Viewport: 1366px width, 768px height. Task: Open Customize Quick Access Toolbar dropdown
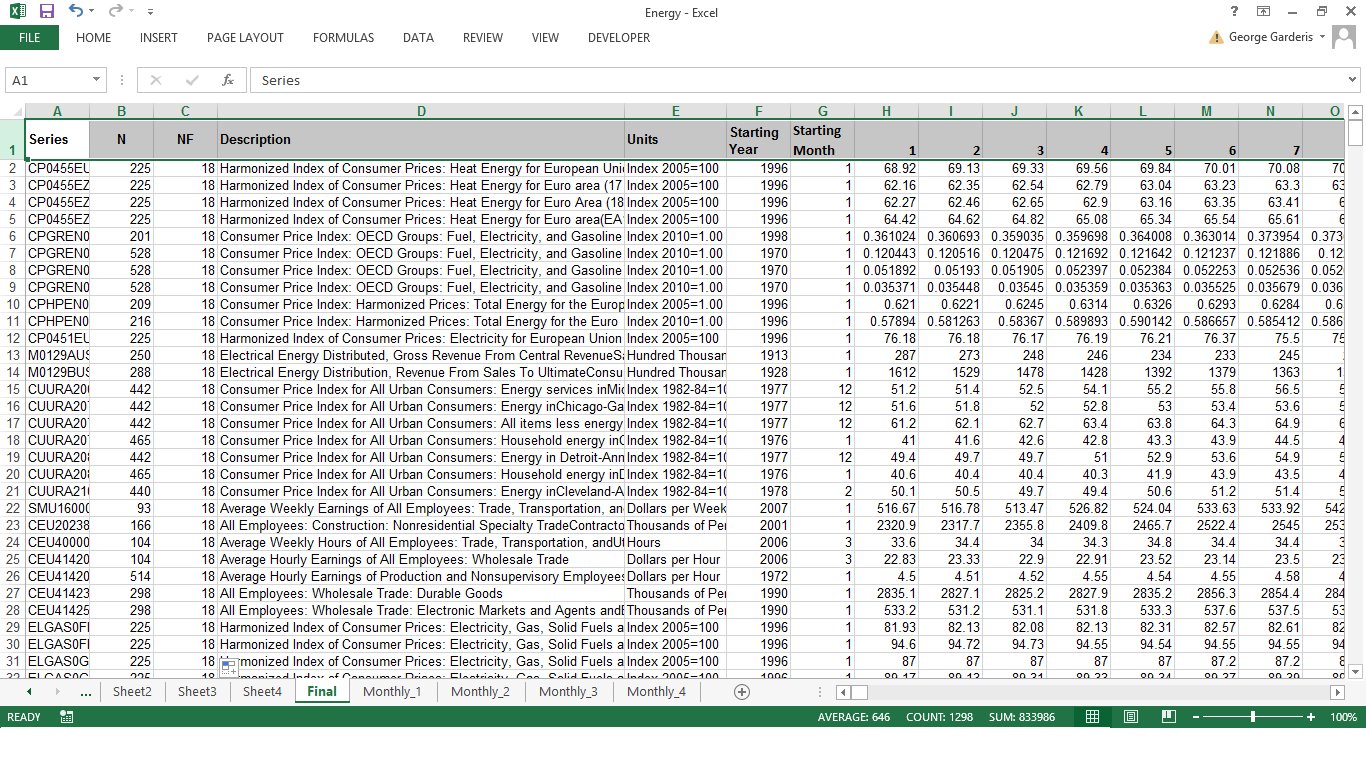[150, 12]
